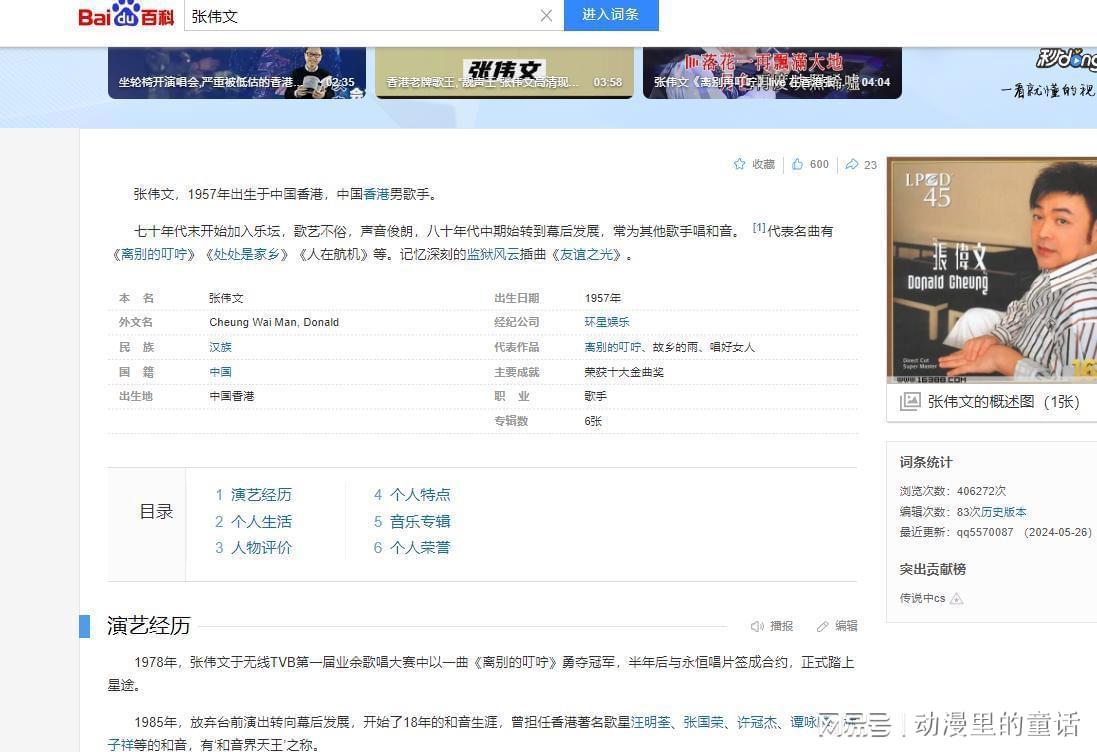Clear the search box with X icon
Image resolution: width=1097 pixels, height=752 pixels.
tap(546, 15)
